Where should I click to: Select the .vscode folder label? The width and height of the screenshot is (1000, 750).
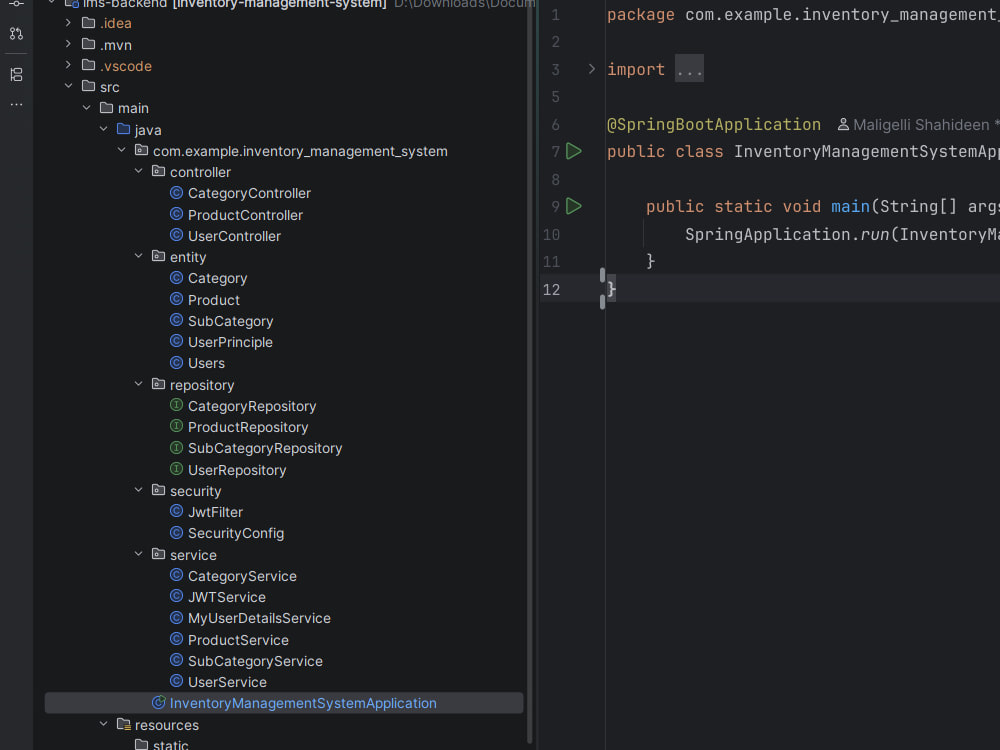click(x=126, y=66)
